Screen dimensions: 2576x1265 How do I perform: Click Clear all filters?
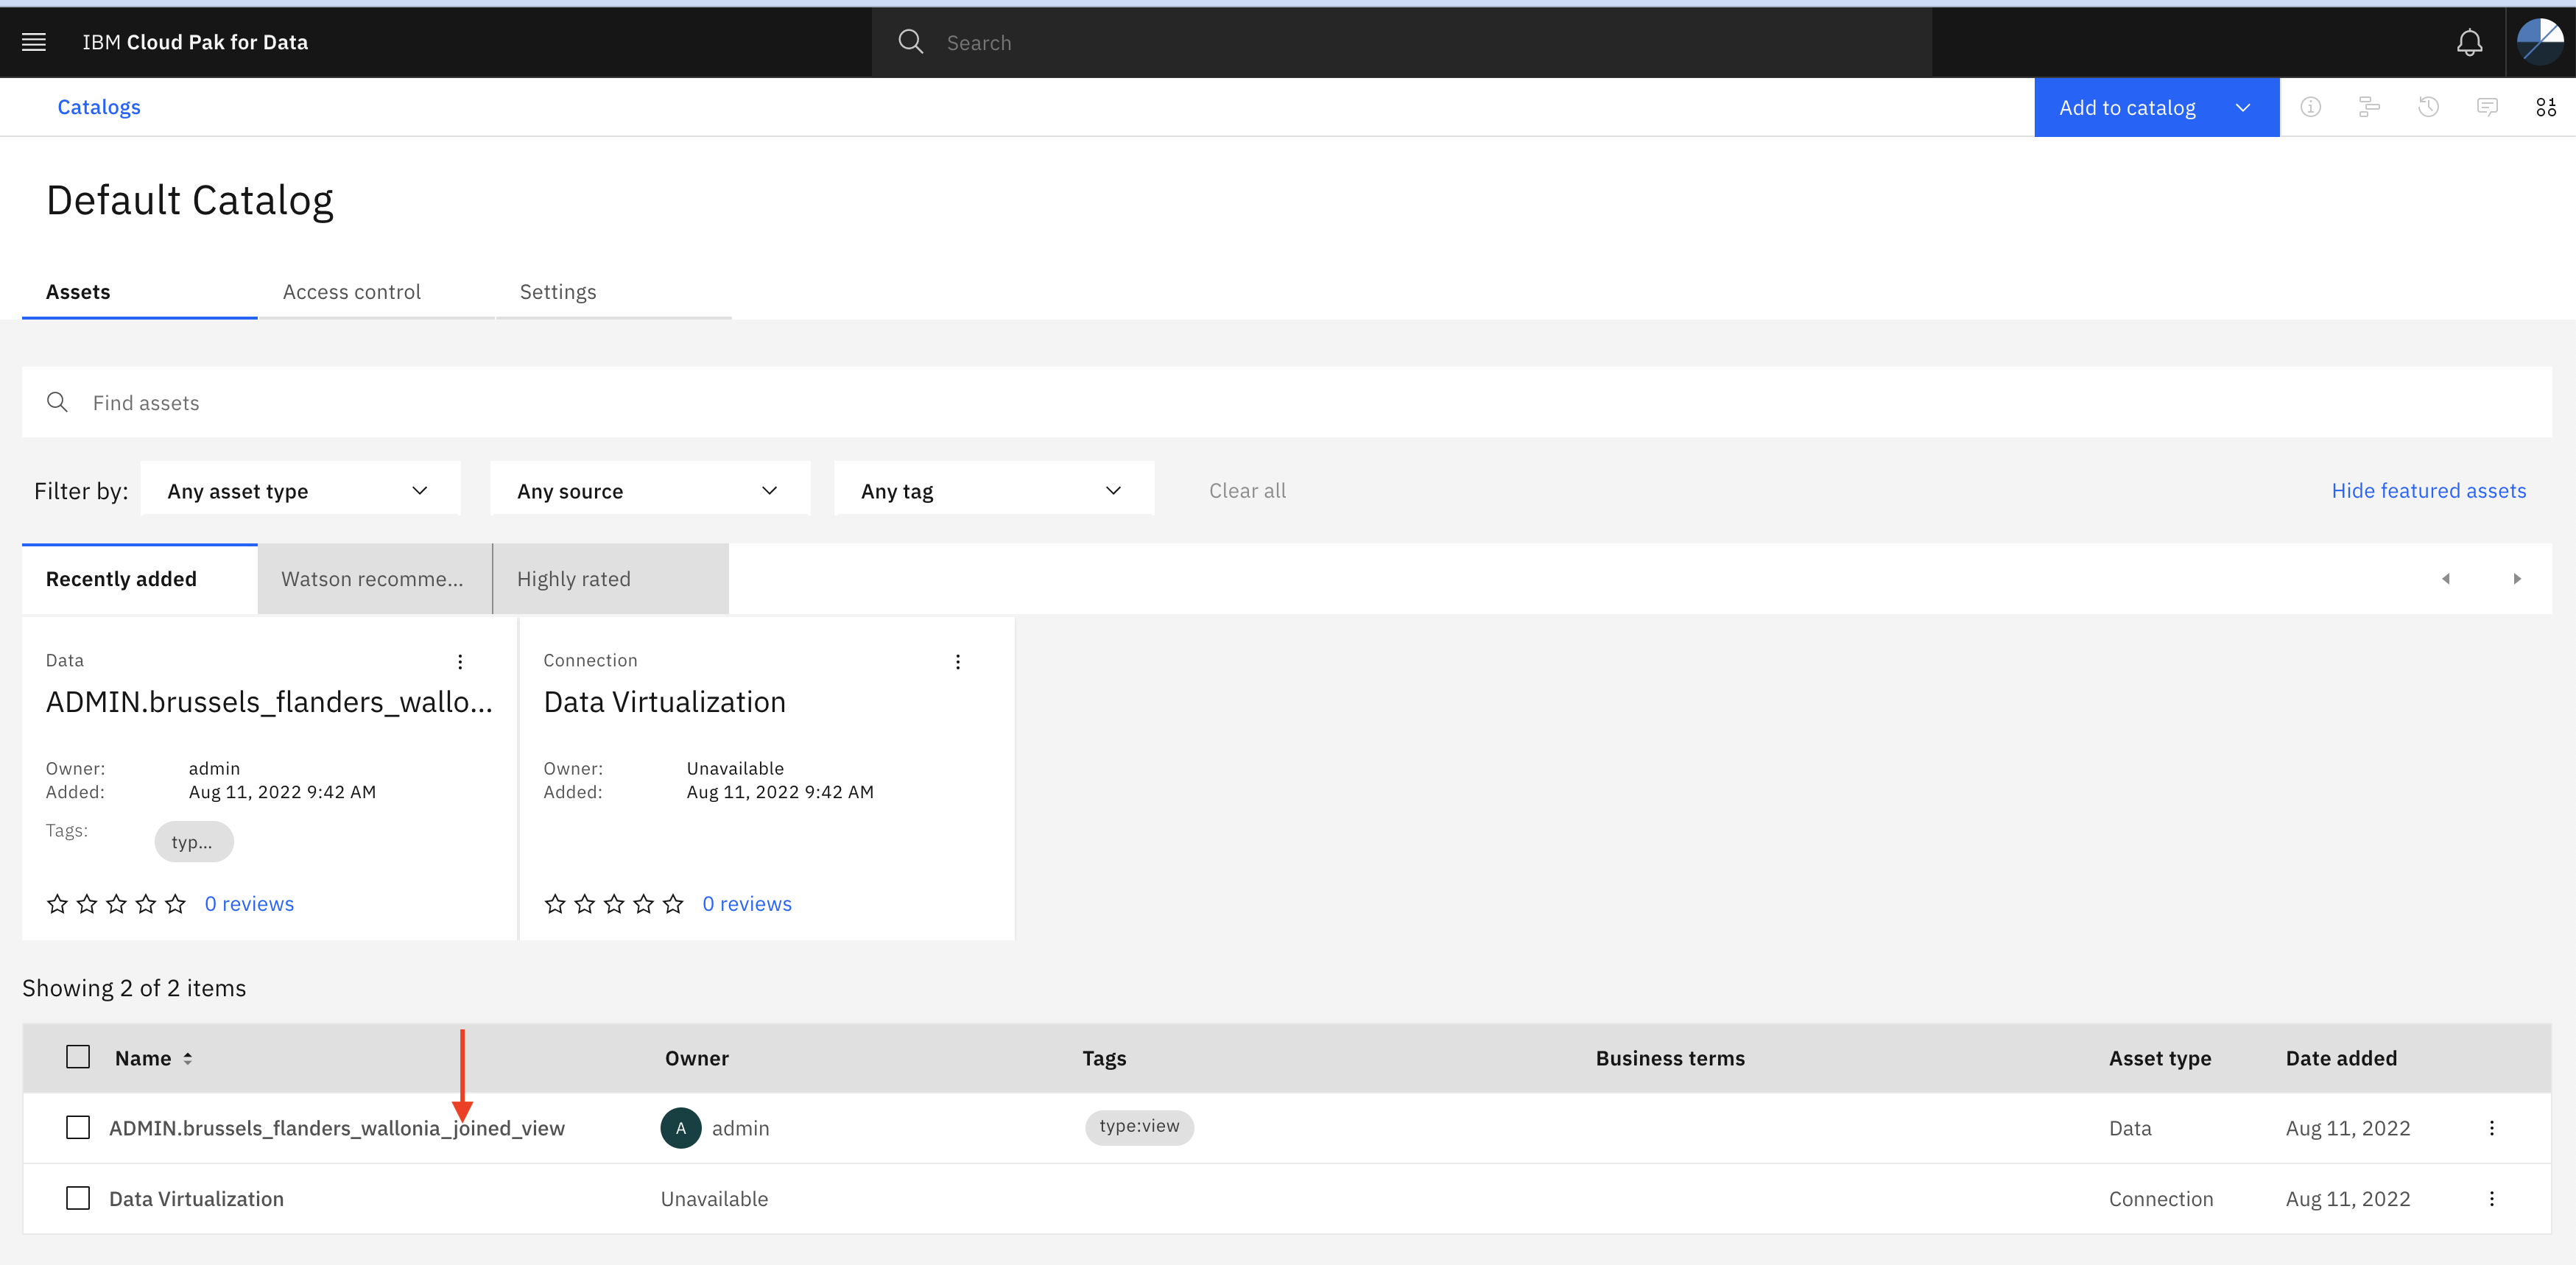click(1247, 490)
